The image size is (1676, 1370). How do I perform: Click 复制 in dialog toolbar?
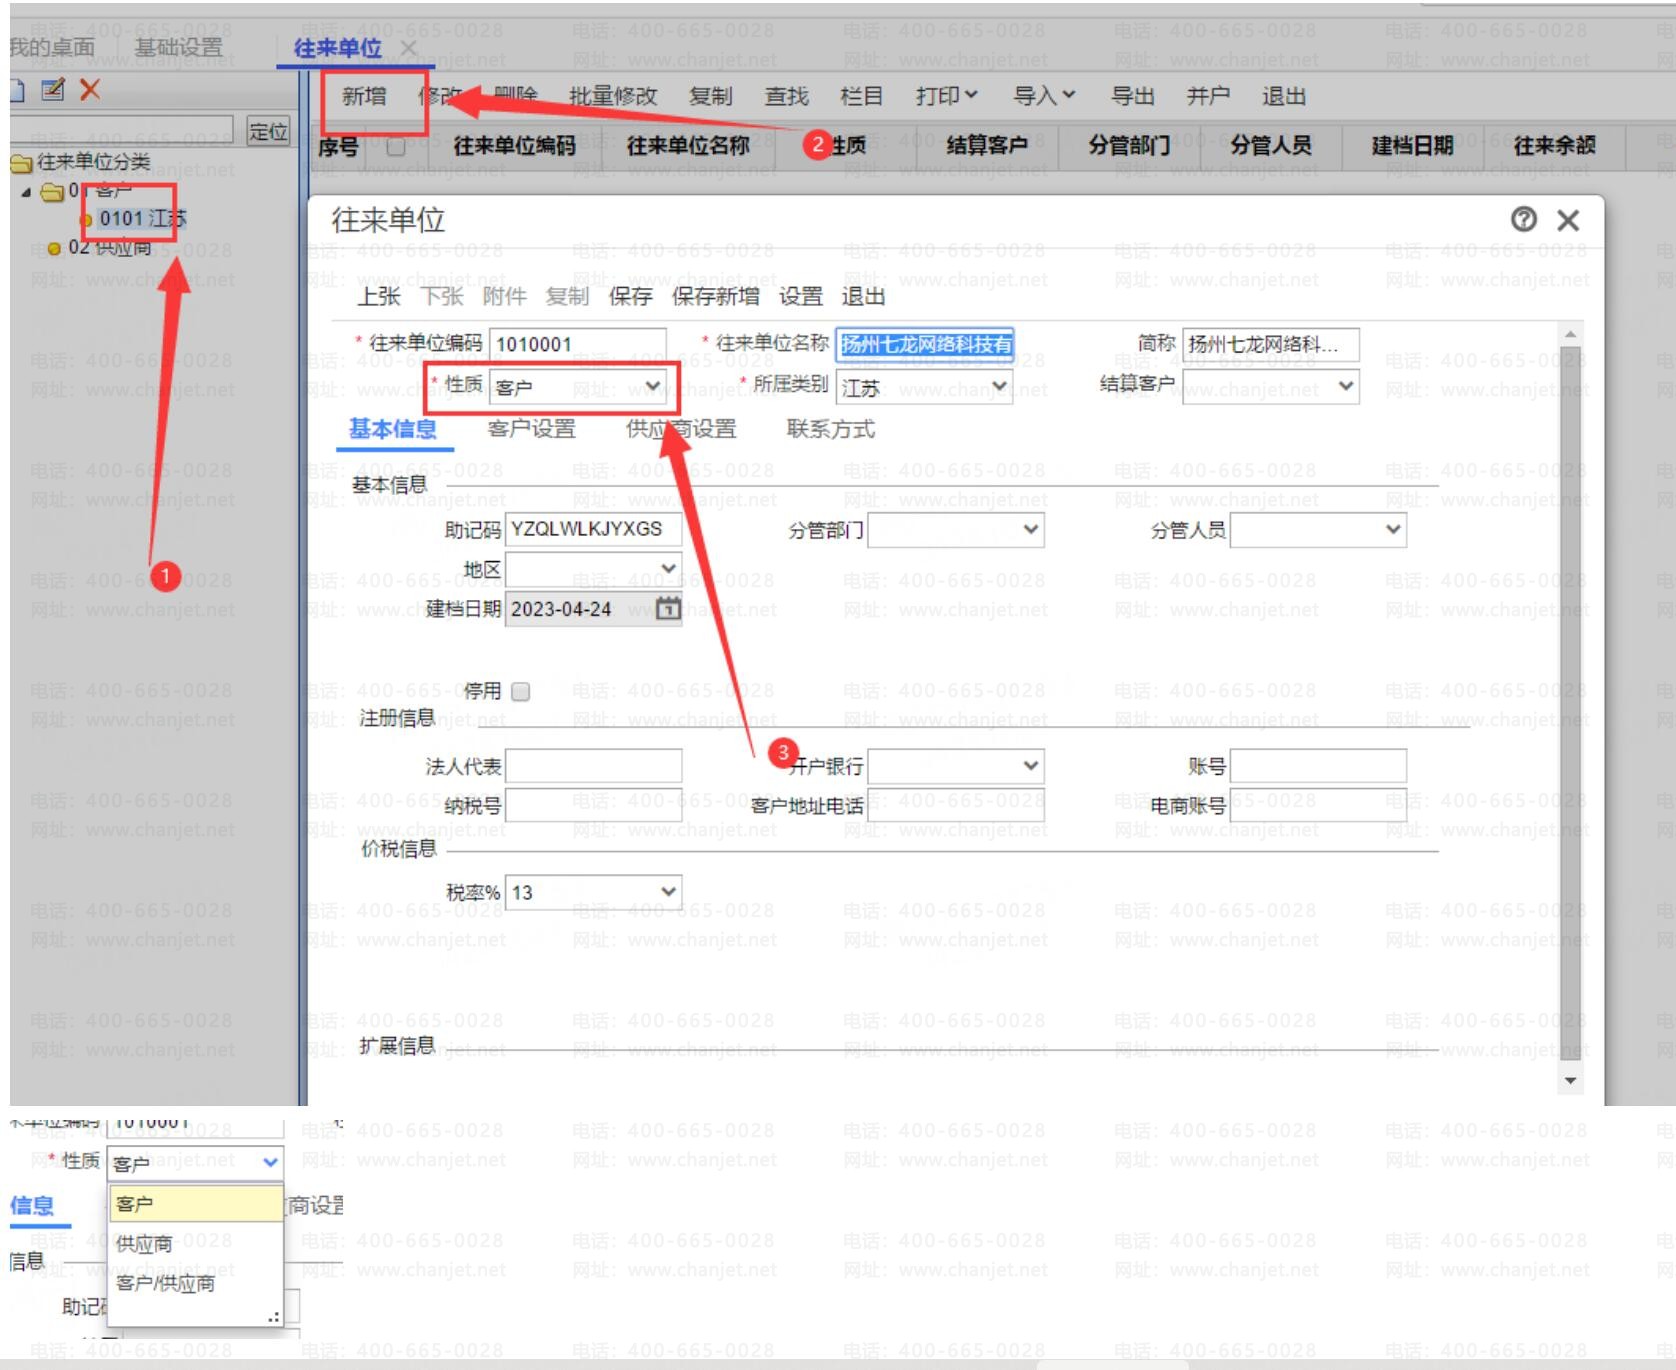click(567, 296)
